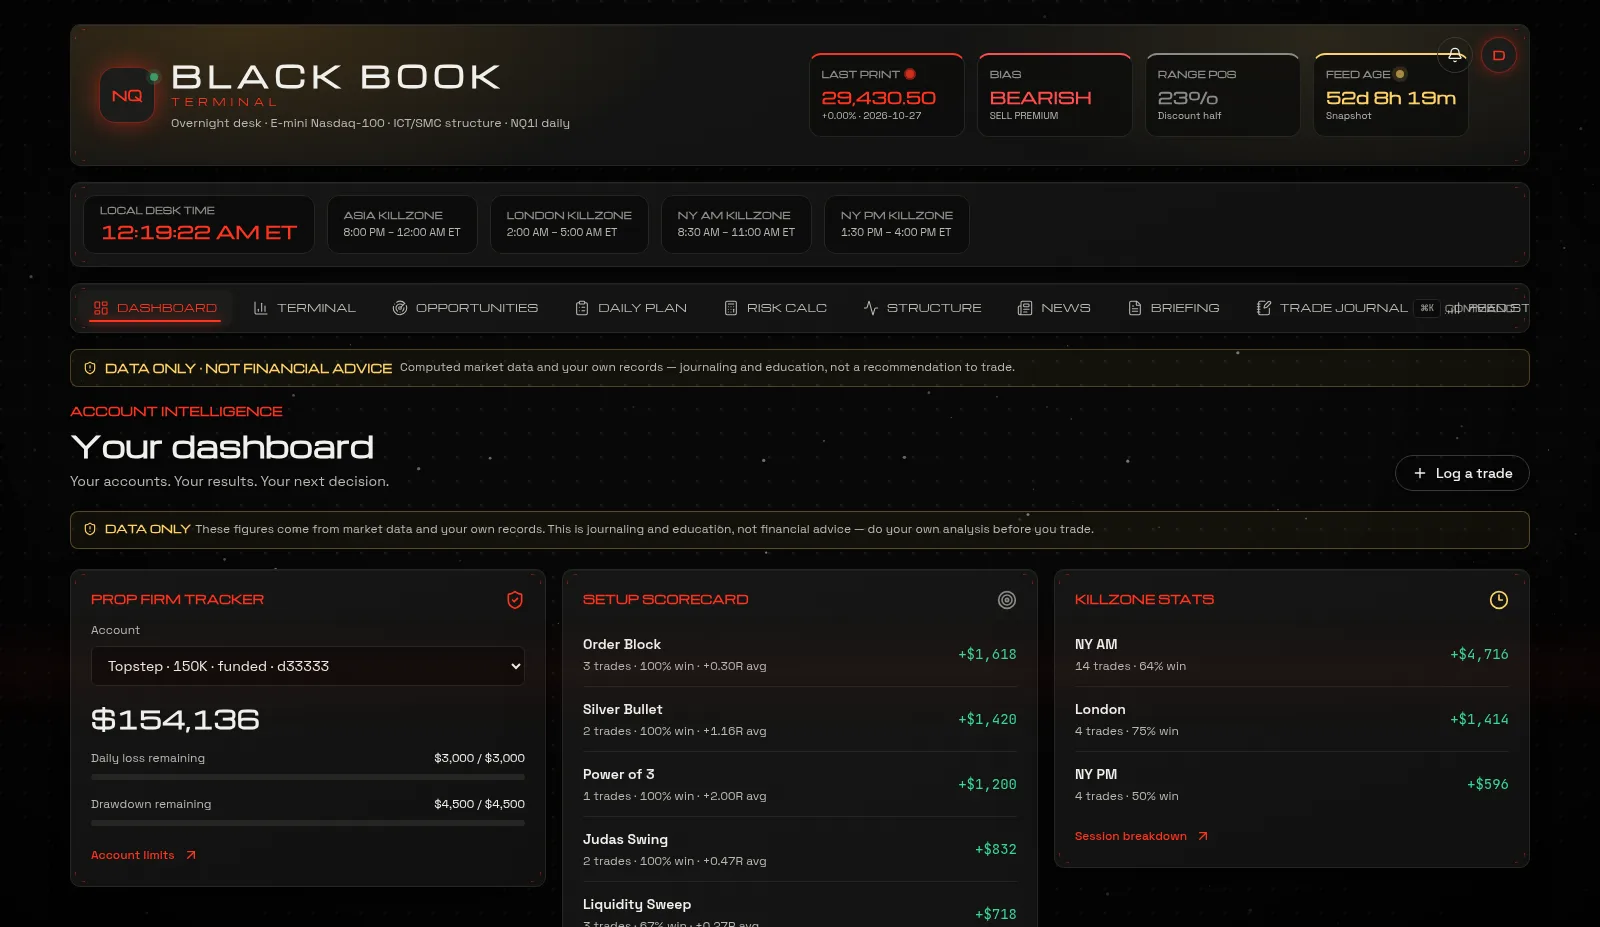Click the Feed Age snapshot card
Screen dimensions: 1600x927
1391,95
